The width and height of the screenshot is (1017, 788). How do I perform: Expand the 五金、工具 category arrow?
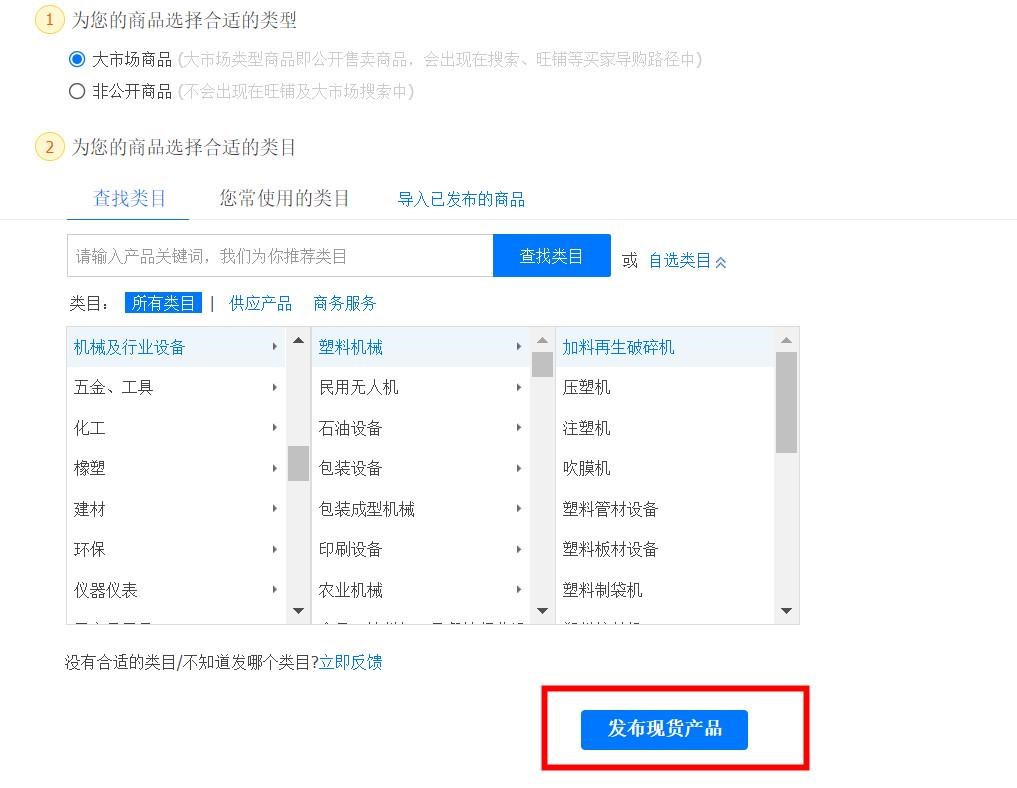275,387
